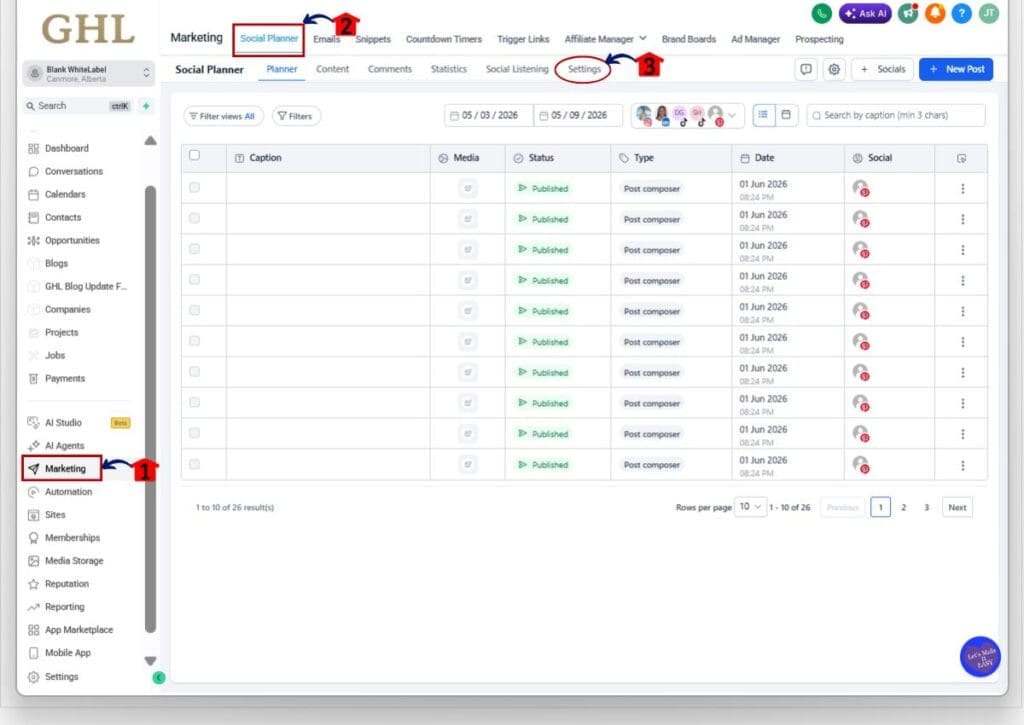Open the gear icon beside Socials button
This screenshot has height=725, width=1024.
coord(834,69)
